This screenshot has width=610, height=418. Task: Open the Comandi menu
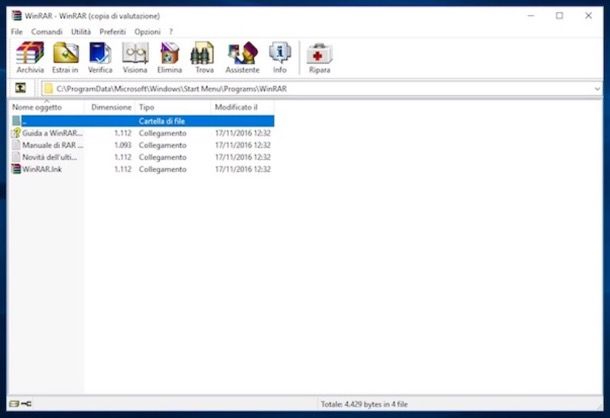(47, 32)
